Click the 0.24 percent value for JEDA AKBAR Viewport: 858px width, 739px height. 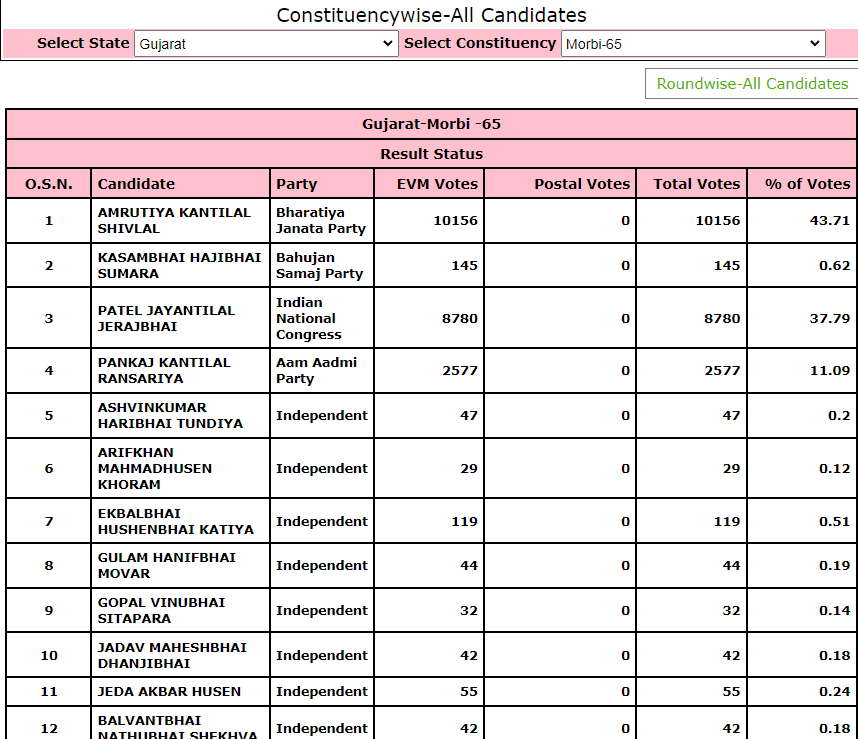[834, 691]
